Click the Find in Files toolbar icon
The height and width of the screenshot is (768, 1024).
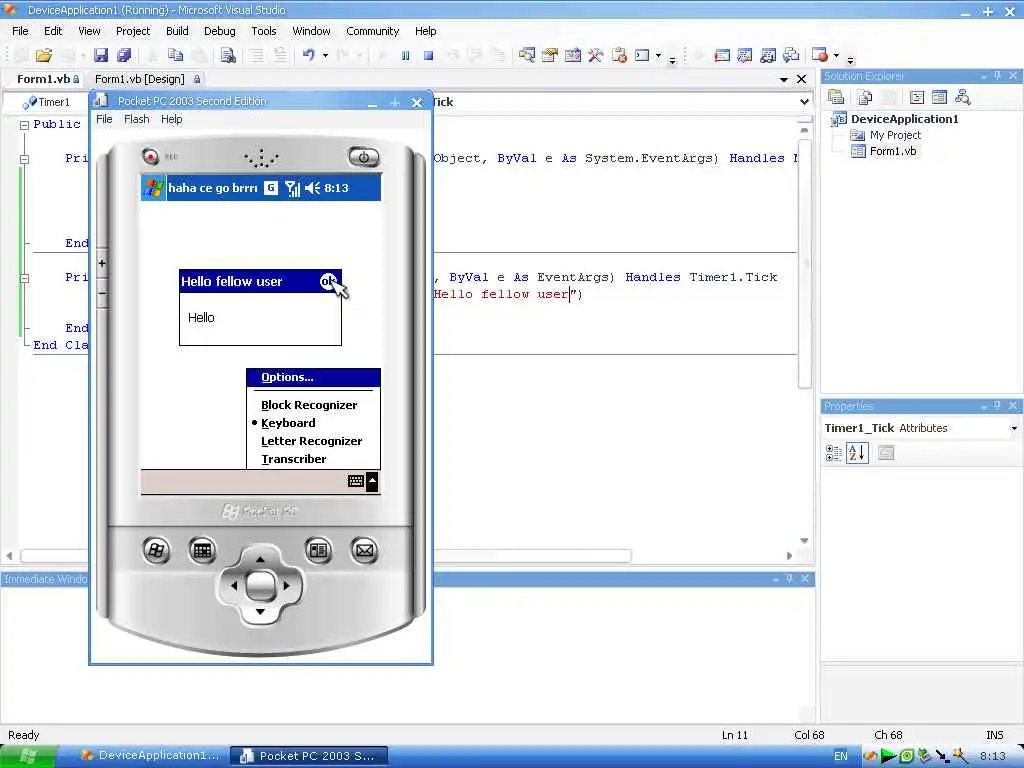[x=228, y=56]
